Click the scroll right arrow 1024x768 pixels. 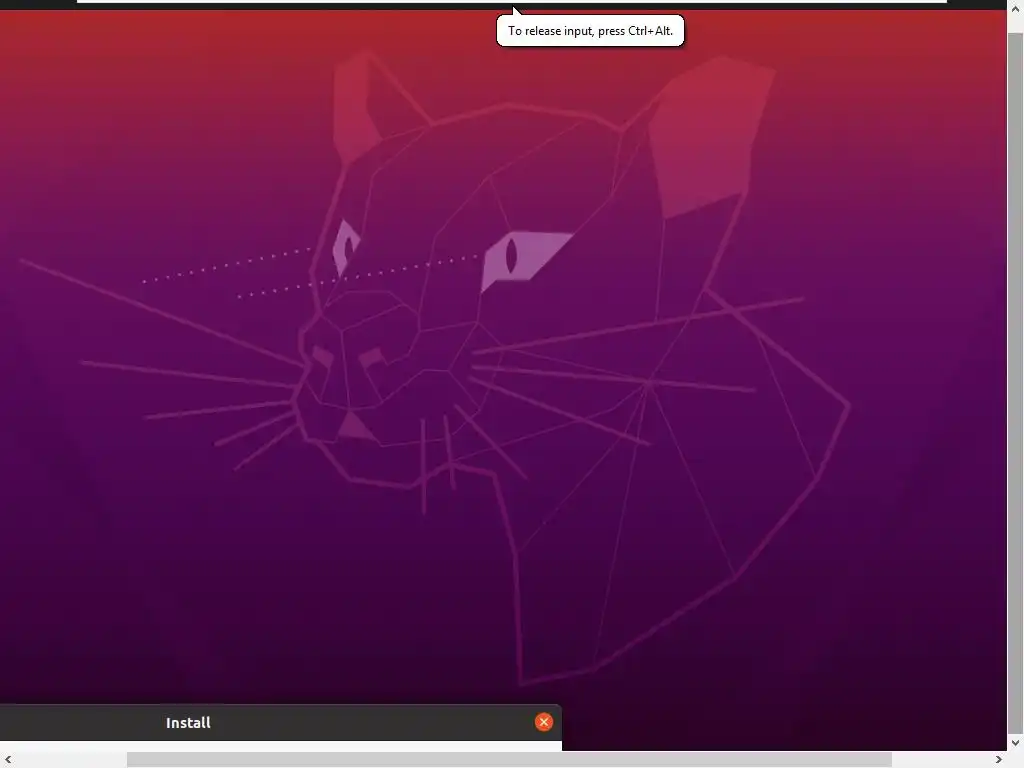point(999,760)
